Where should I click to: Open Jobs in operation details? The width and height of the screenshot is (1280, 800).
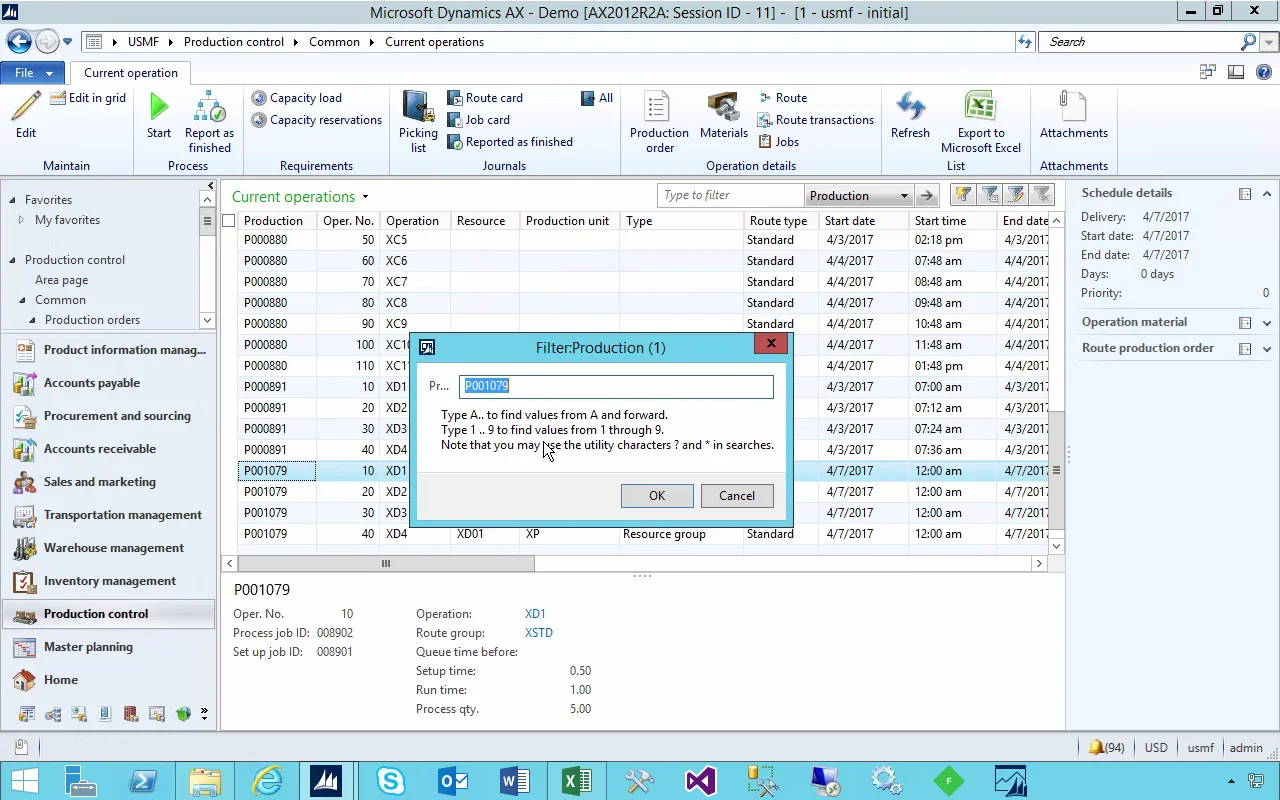coord(779,142)
